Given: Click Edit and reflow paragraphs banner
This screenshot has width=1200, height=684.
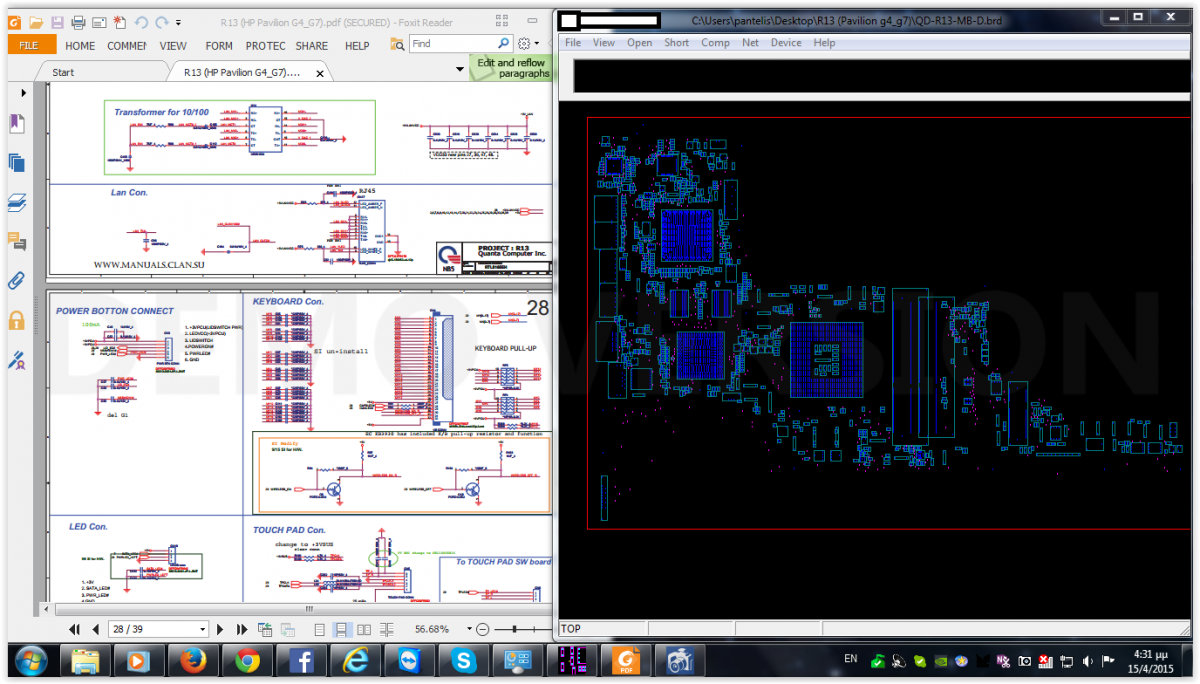Looking at the screenshot, I should coord(511,68).
